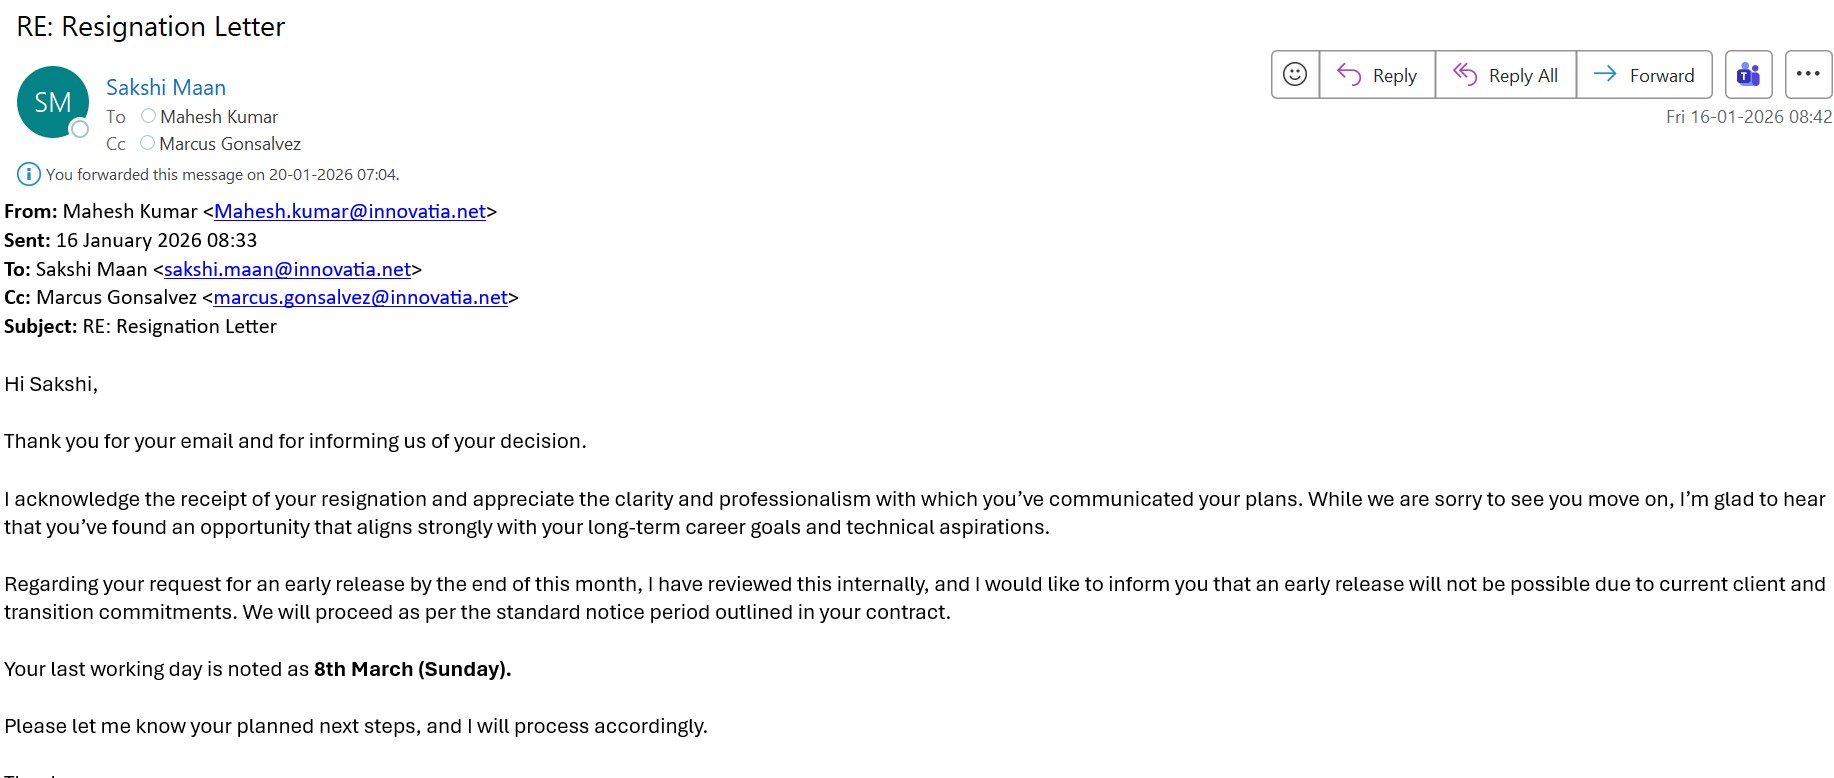Click the Reply All button
The image size is (1834, 778).
pos(1505,75)
